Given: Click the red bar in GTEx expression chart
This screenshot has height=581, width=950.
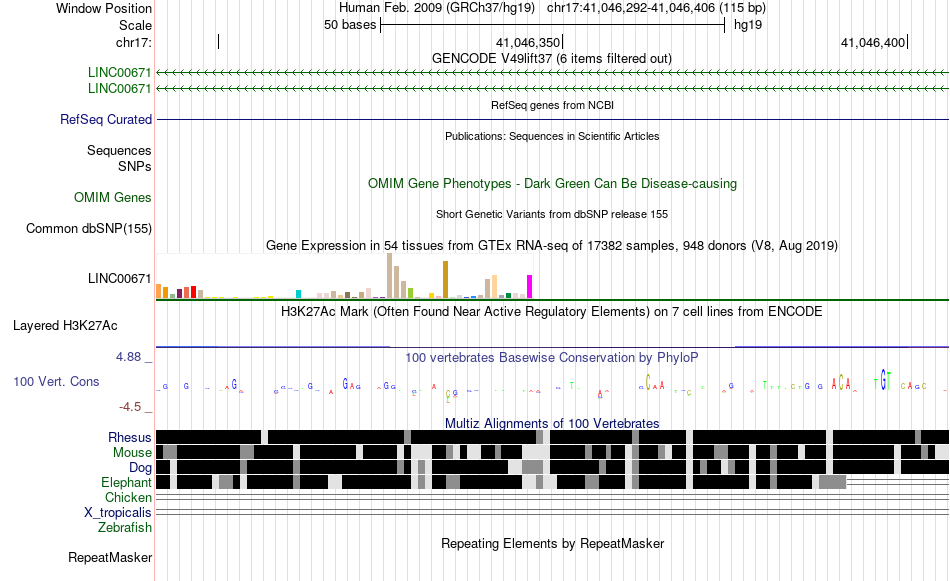Looking at the screenshot, I should pos(193,292).
